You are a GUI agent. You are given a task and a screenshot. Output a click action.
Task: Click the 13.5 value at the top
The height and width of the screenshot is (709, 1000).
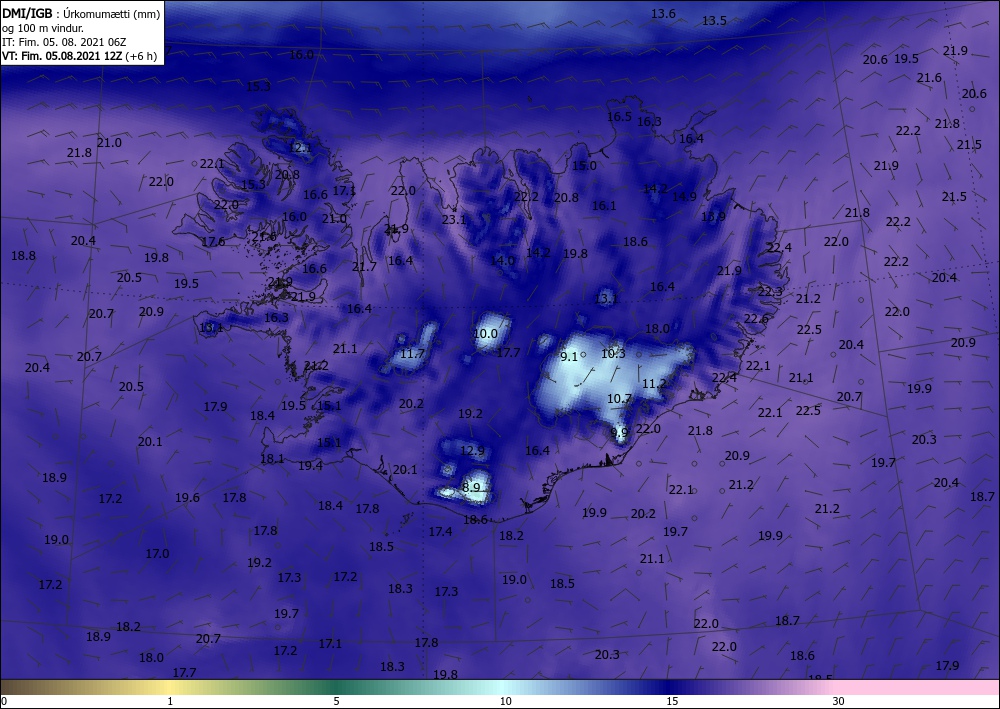(714, 21)
